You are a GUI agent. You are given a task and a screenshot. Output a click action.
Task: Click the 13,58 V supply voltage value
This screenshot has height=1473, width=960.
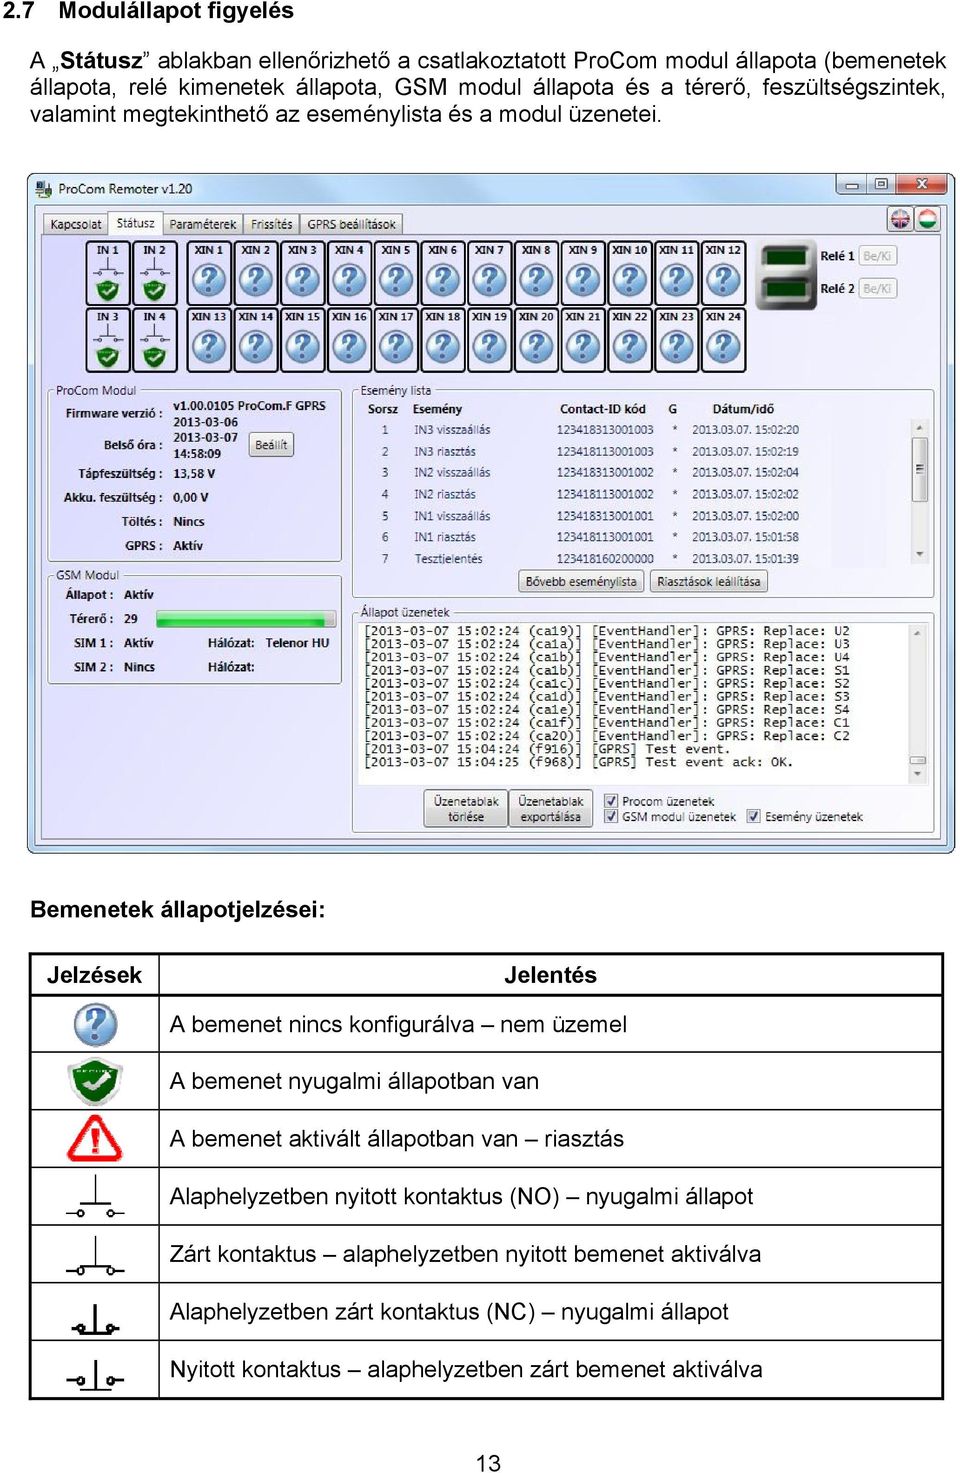click(x=194, y=474)
